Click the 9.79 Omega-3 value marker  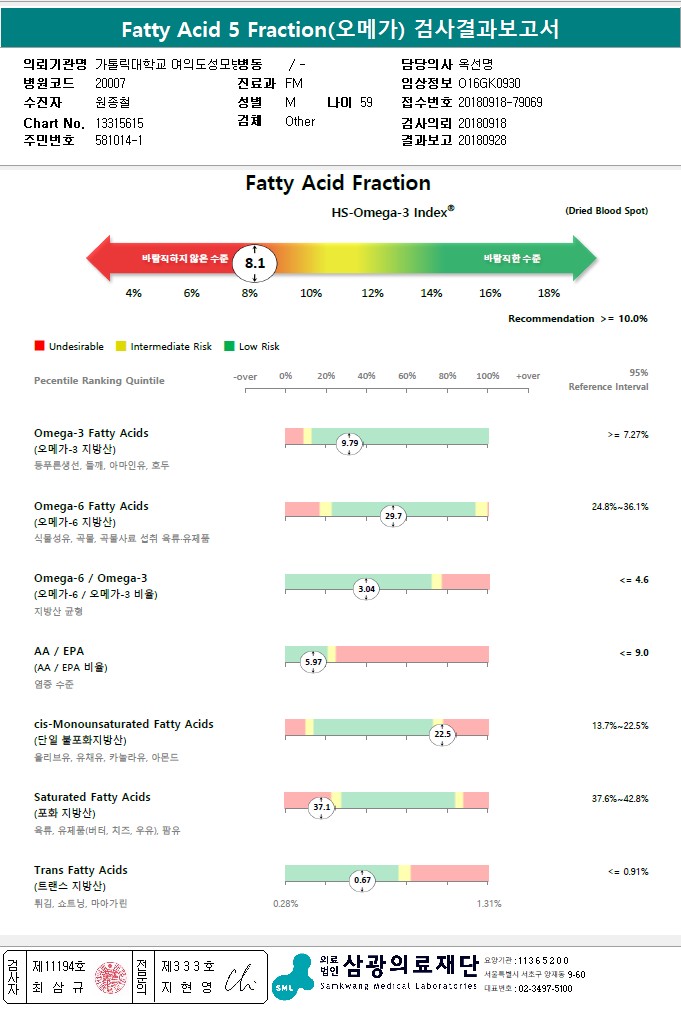pos(349,442)
